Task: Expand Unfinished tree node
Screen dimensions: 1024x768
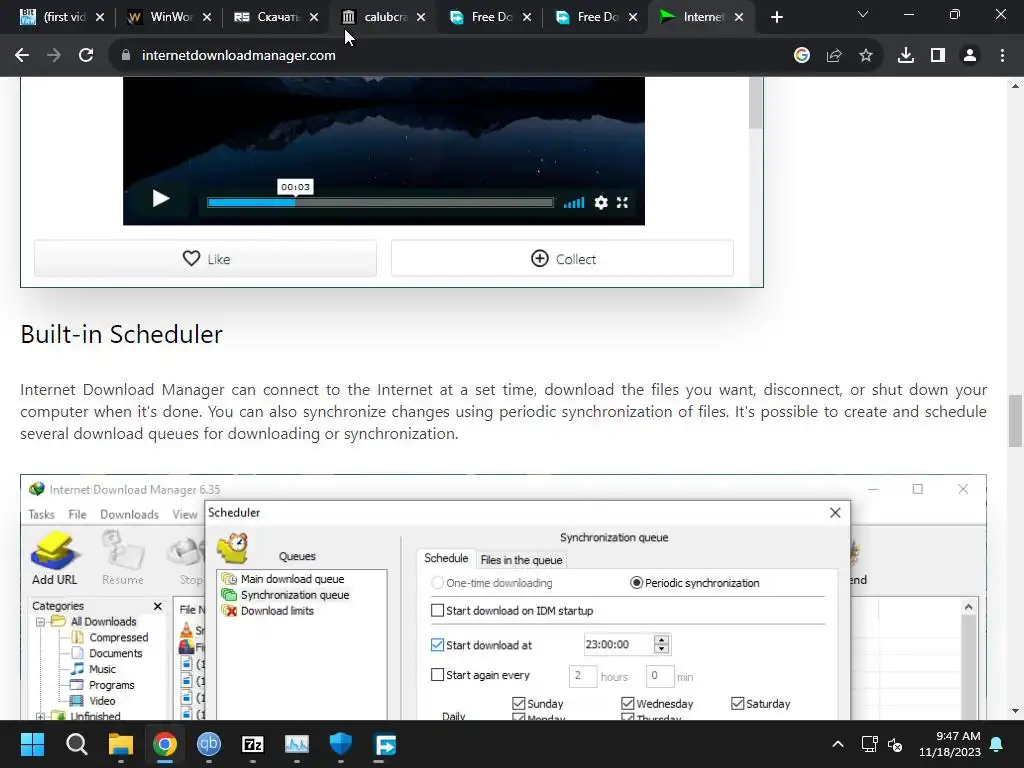Action: coord(40,716)
